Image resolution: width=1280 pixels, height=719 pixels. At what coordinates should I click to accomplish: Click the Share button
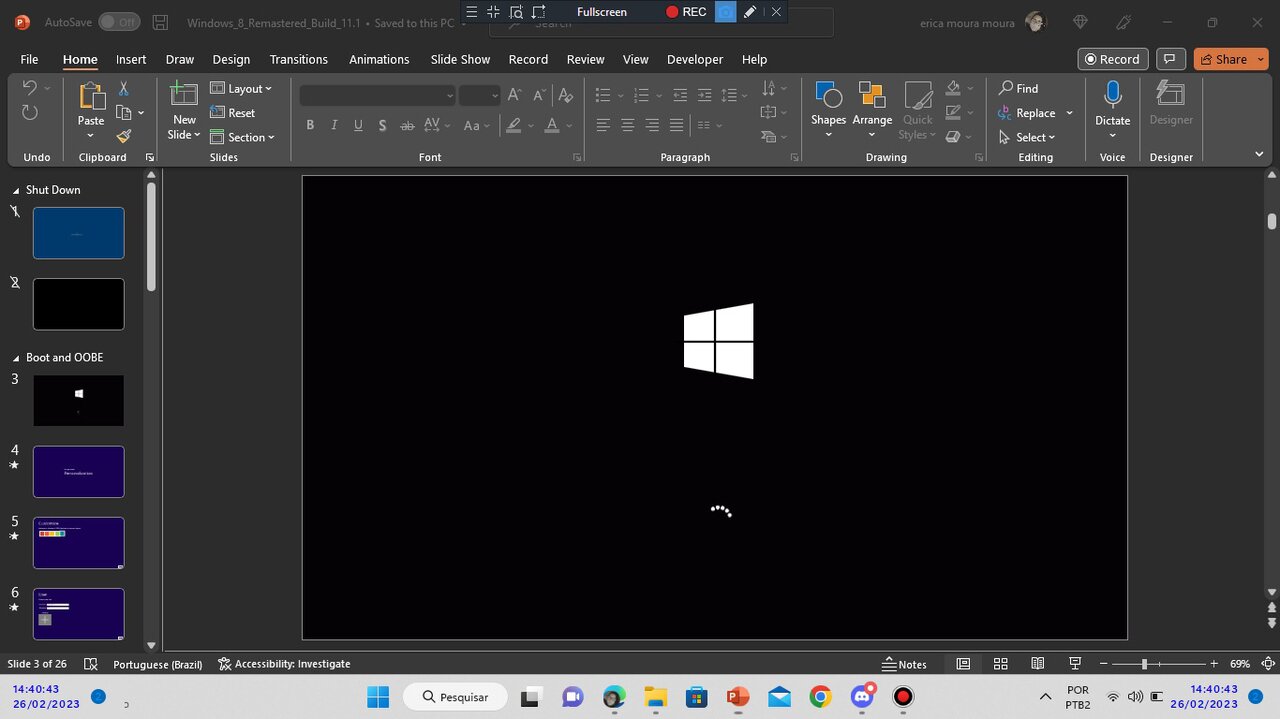pos(1223,59)
